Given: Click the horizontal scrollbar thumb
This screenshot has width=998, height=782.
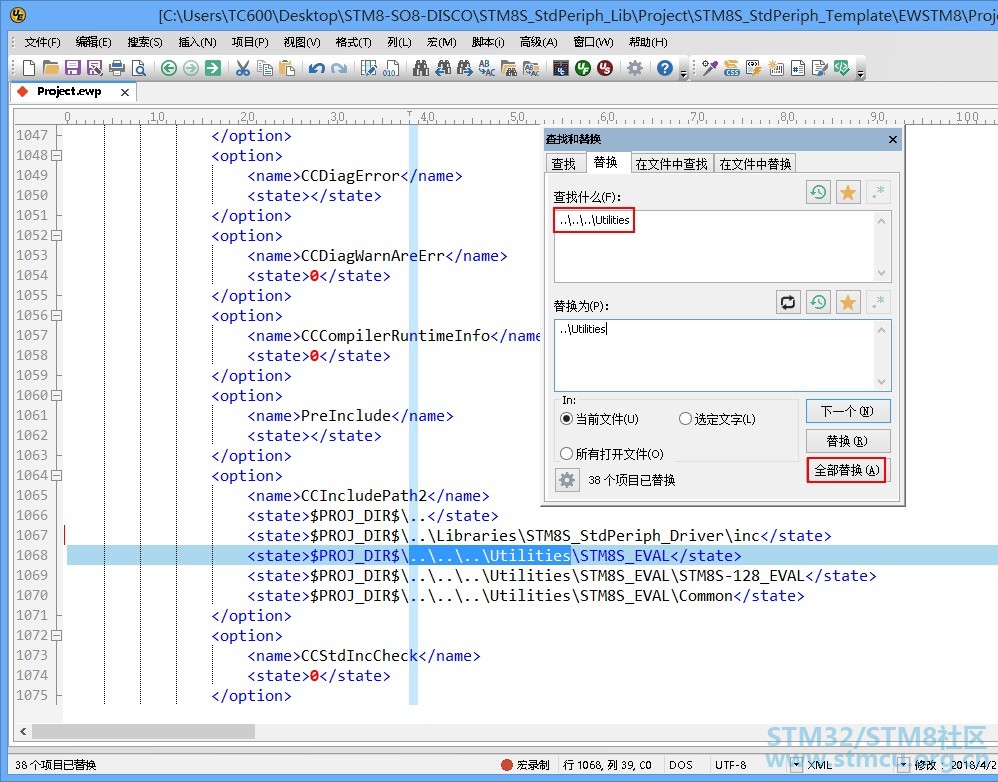Looking at the screenshot, I should [143, 732].
